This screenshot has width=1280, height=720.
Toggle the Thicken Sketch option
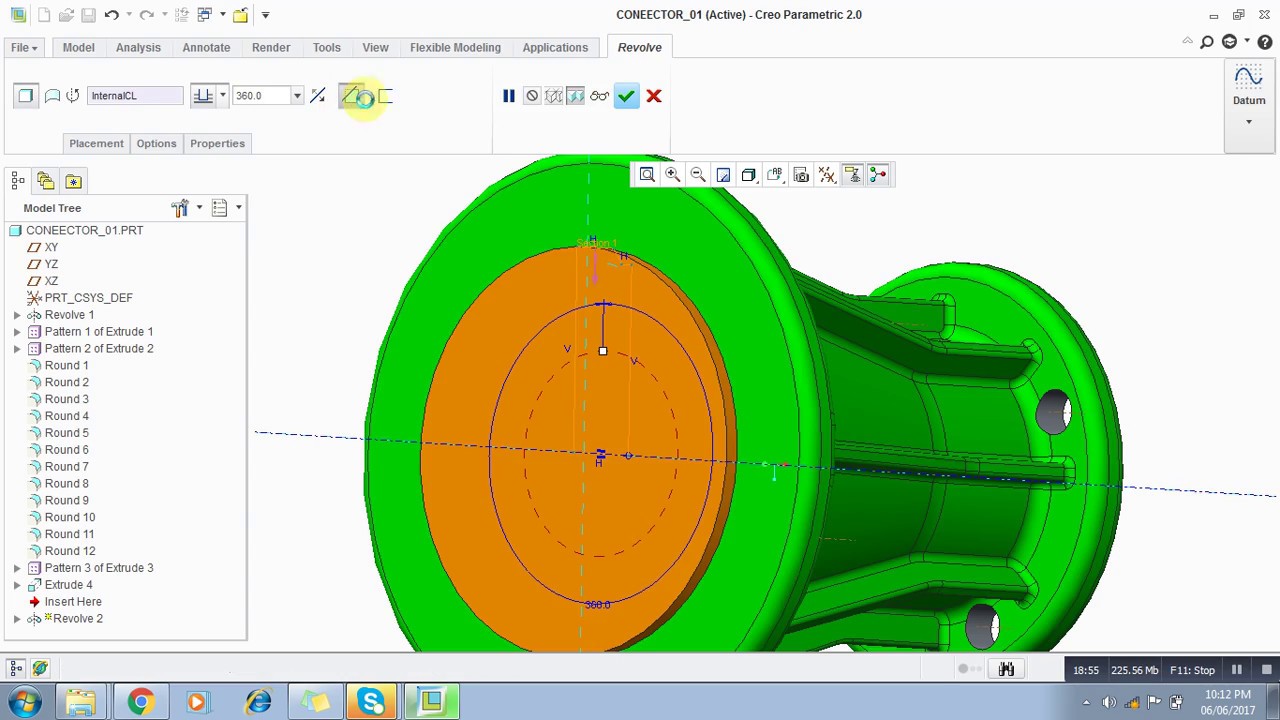tap(385, 96)
